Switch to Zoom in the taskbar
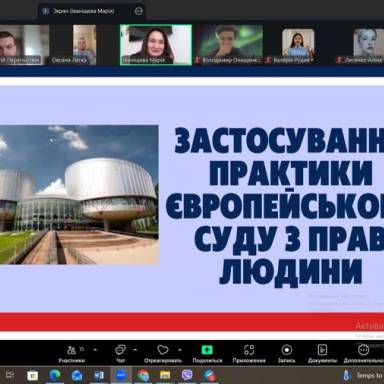This screenshot has width=384, height=384. [x=121, y=375]
